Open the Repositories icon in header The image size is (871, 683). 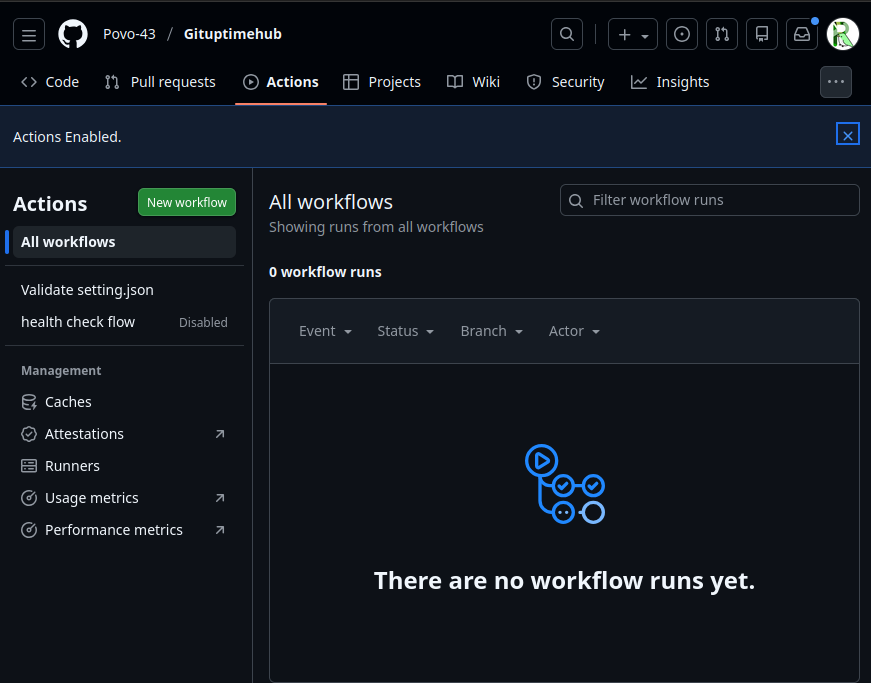[x=762, y=34]
